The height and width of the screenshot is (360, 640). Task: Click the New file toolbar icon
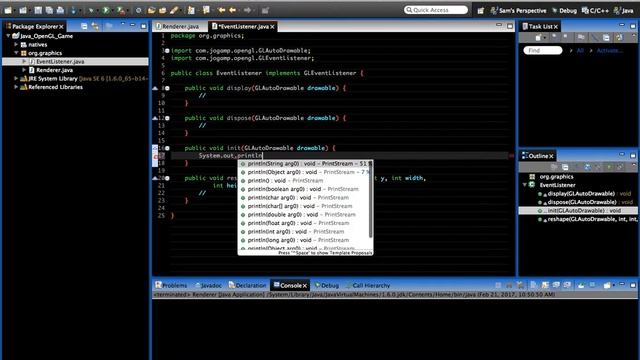8,10
